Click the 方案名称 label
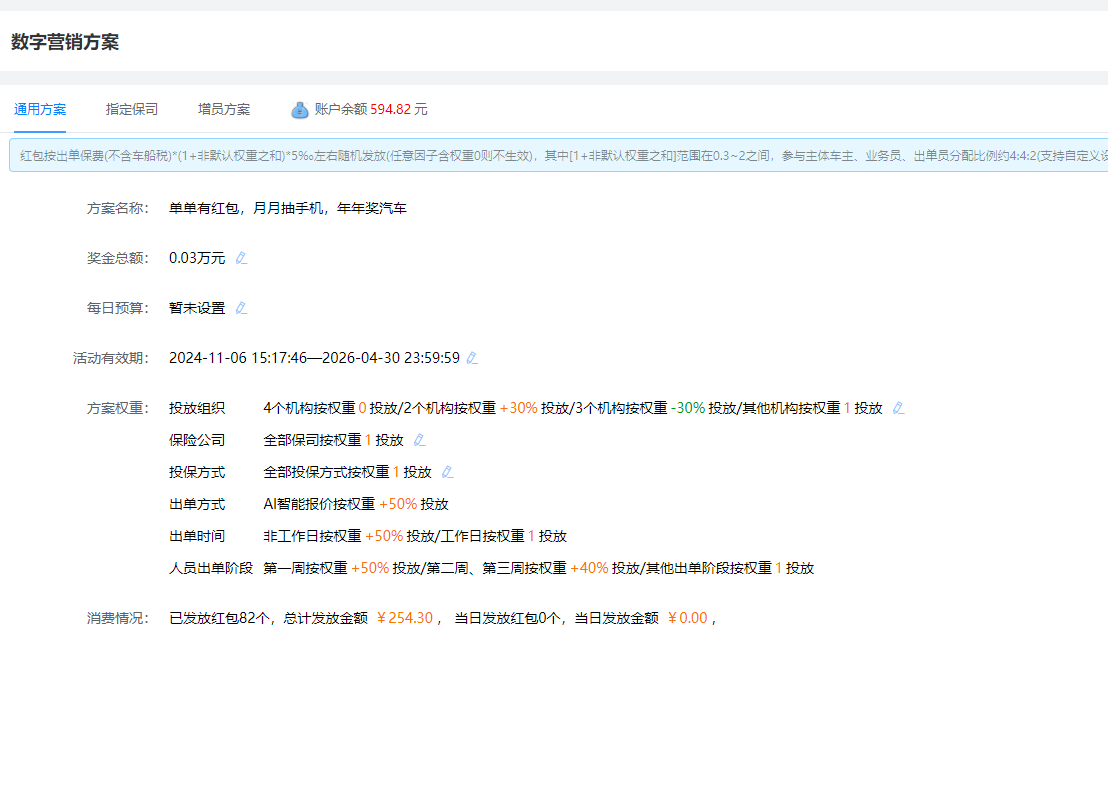Image resolution: width=1108 pixels, height=805 pixels. pos(117,208)
